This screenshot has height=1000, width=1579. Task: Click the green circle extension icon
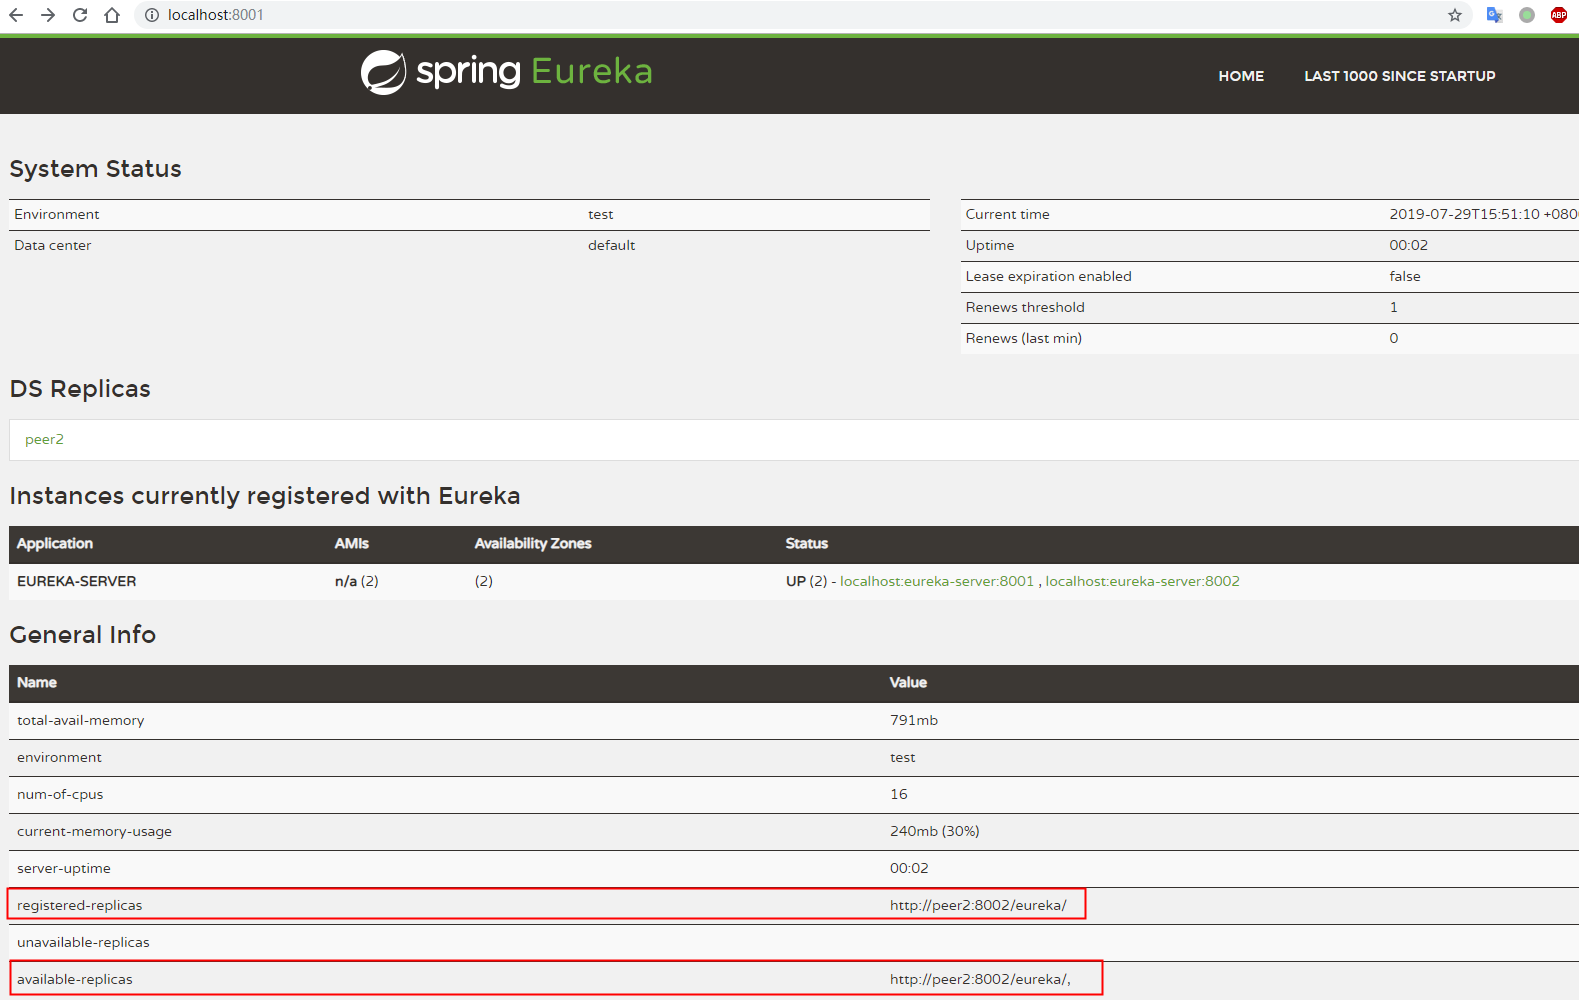click(1527, 15)
